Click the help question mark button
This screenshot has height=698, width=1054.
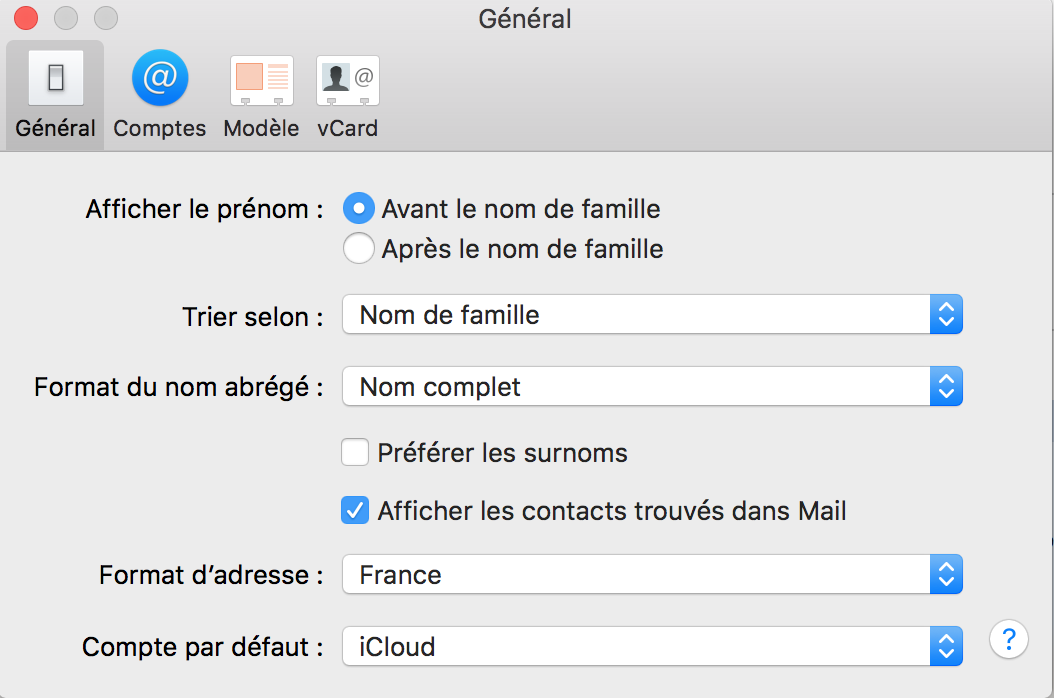tap(1009, 638)
